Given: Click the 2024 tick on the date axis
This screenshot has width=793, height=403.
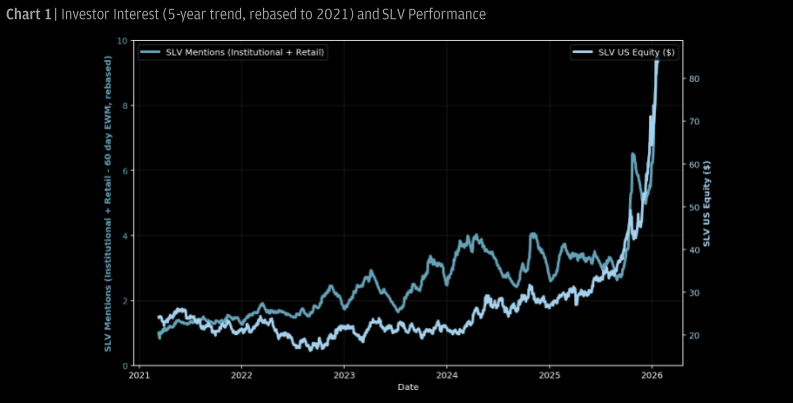Looking at the screenshot, I should [x=446, y=376].
